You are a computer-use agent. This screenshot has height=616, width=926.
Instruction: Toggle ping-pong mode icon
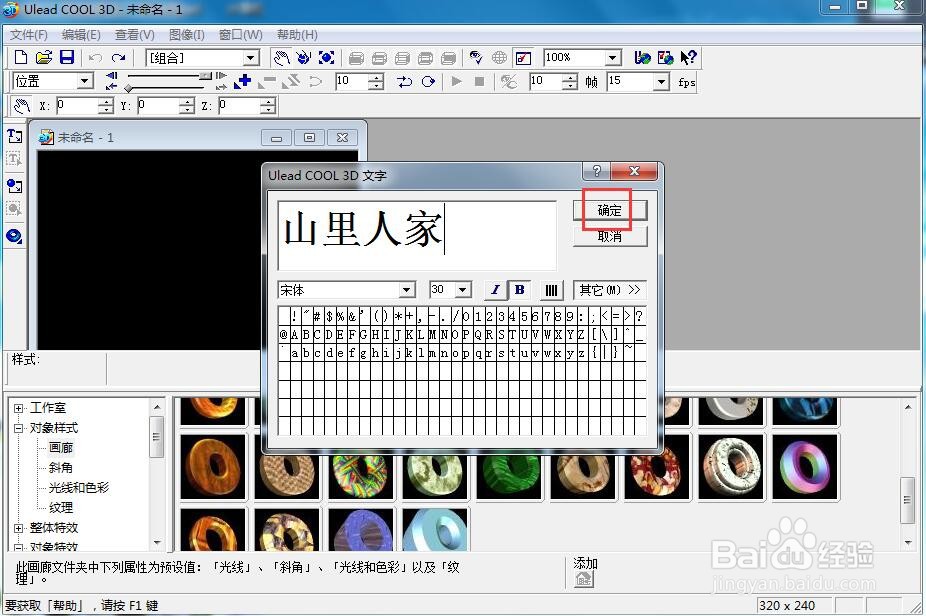405,82
